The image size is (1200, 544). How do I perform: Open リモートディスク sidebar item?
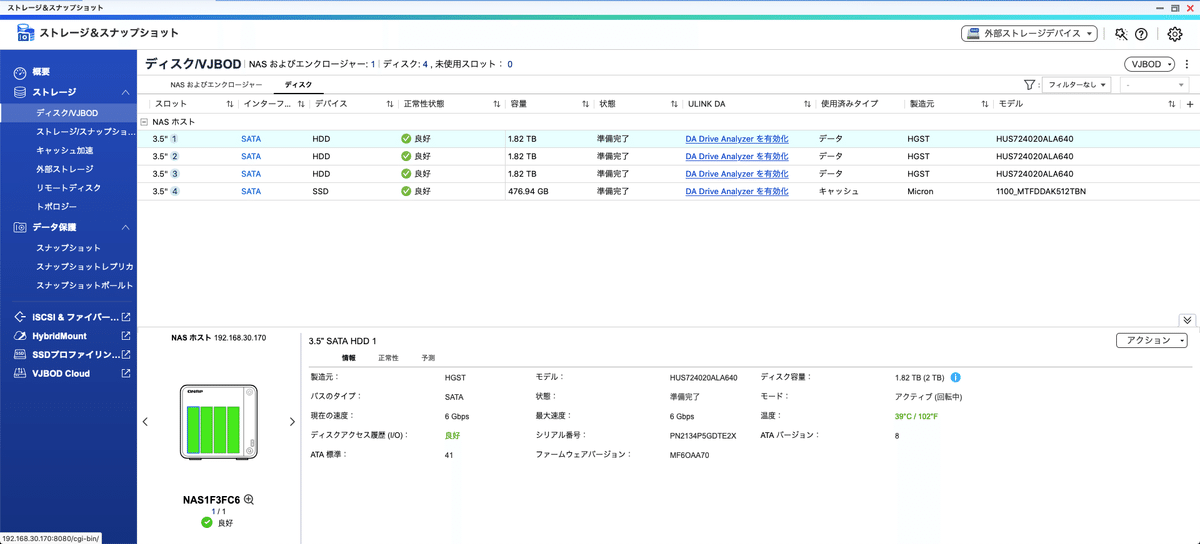point(68,188)
